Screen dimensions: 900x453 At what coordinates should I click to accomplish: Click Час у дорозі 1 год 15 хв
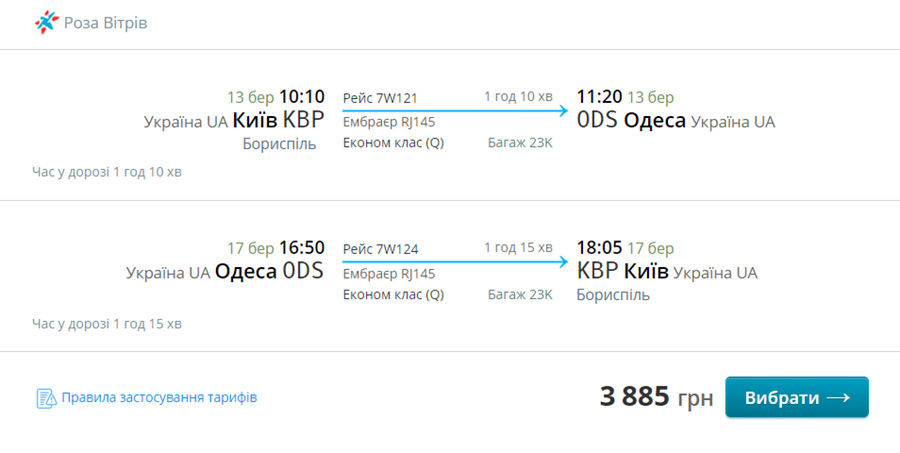click(107, 324)
